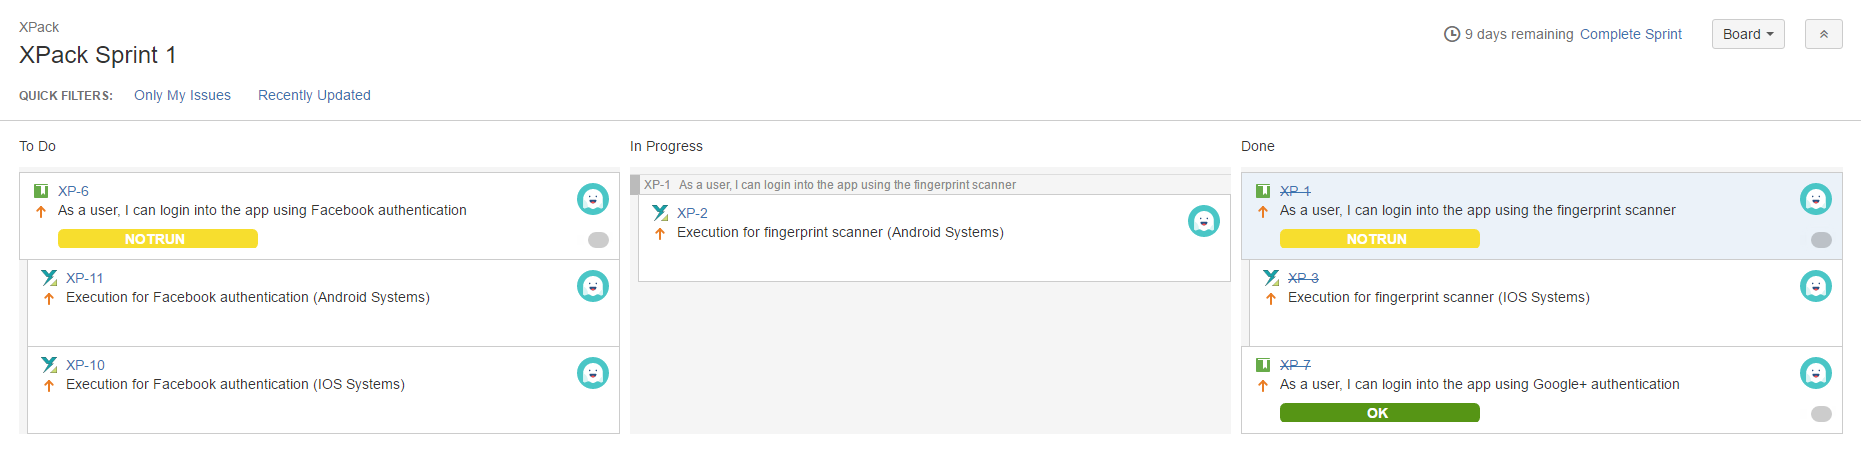Click the XP-1 parent swimlane header in In Progress

[x=930, y=185]
